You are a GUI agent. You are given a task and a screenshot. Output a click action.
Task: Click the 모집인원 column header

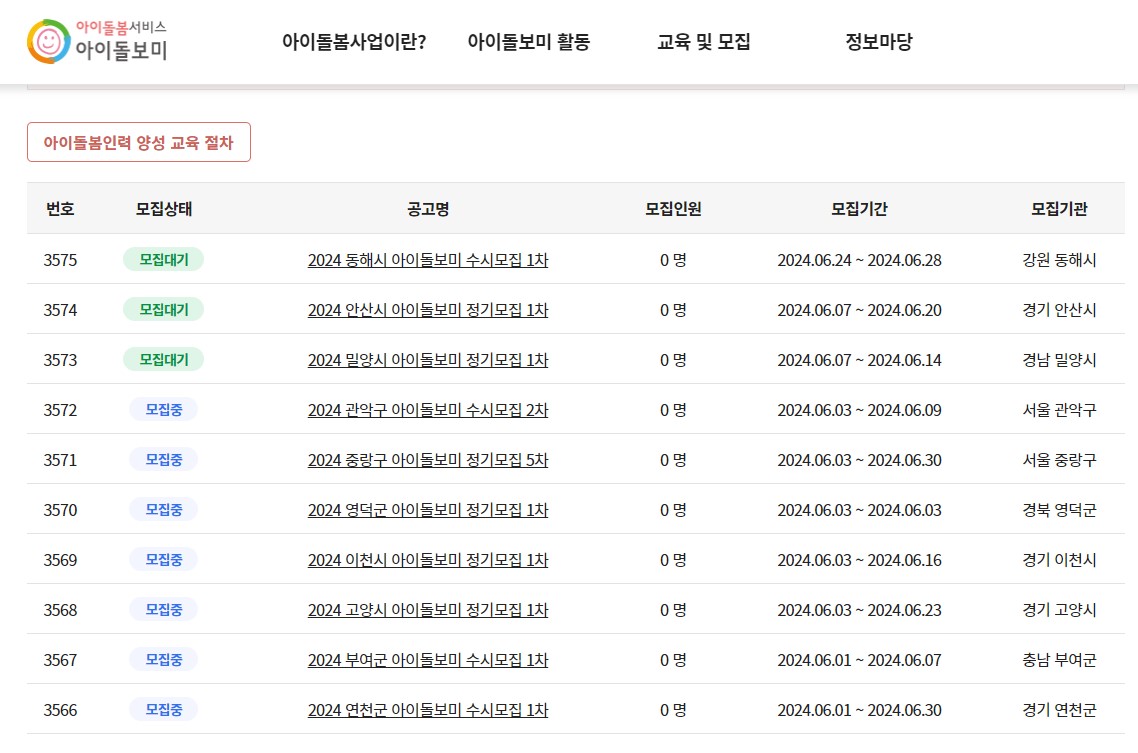pyautogui.click(x=674, y=209)
